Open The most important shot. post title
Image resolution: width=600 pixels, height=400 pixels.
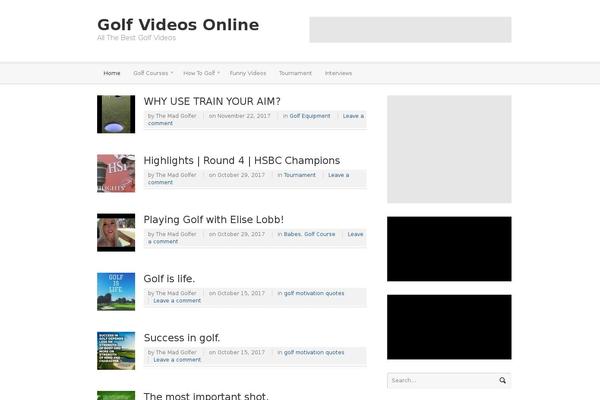click(x=206, y=396)
